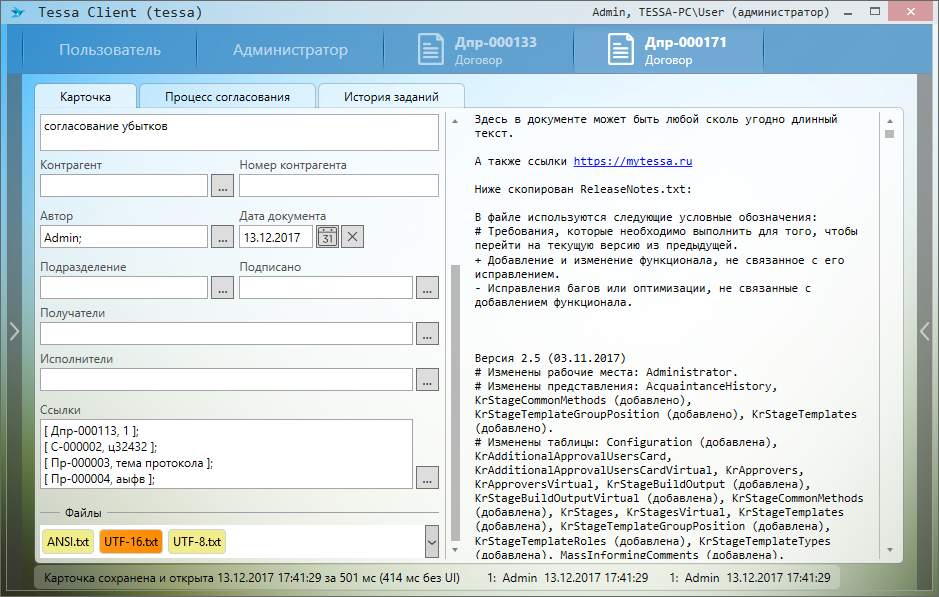Click the Дпр-000113 reference entry
The image size is (939, 597).
tap(92, 431)
